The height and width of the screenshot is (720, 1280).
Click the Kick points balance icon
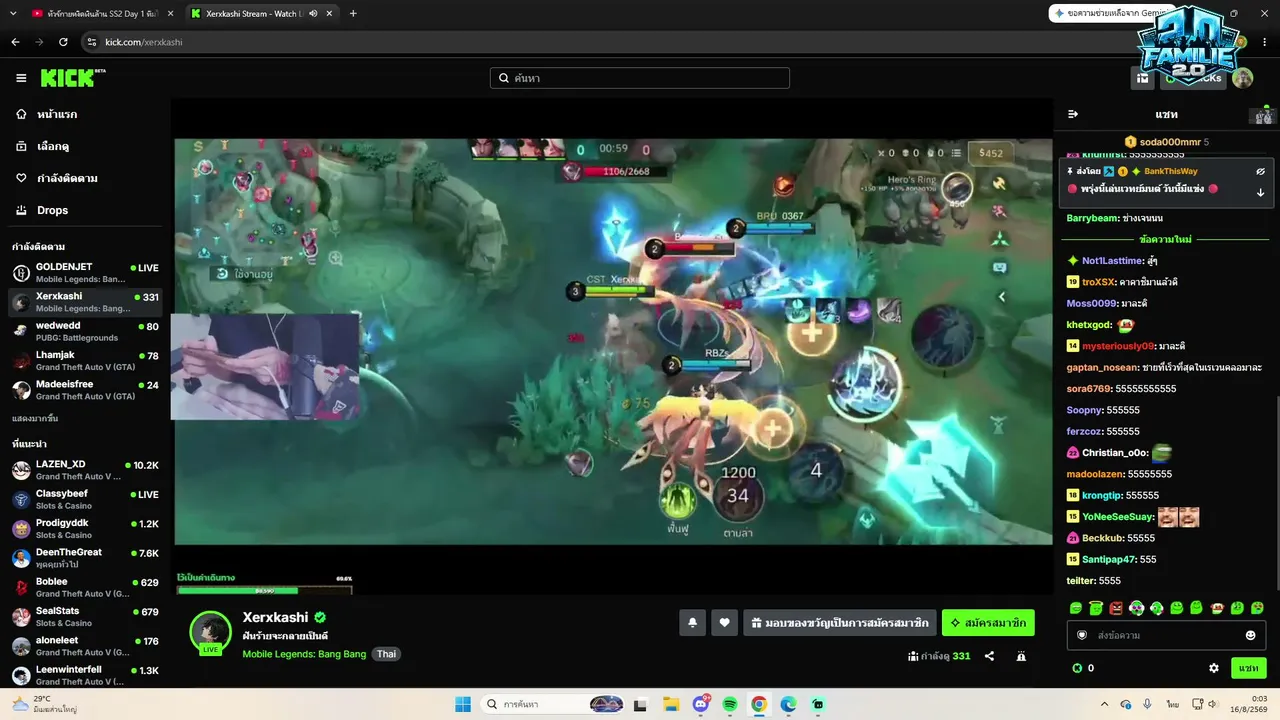click(1077, 668)
